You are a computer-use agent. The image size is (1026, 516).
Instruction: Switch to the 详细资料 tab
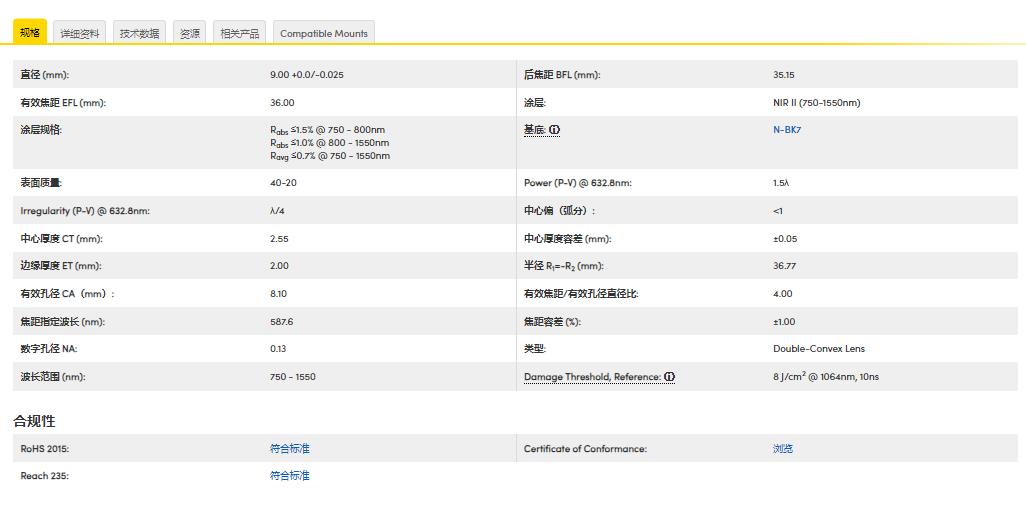click(x=79, y=33)
